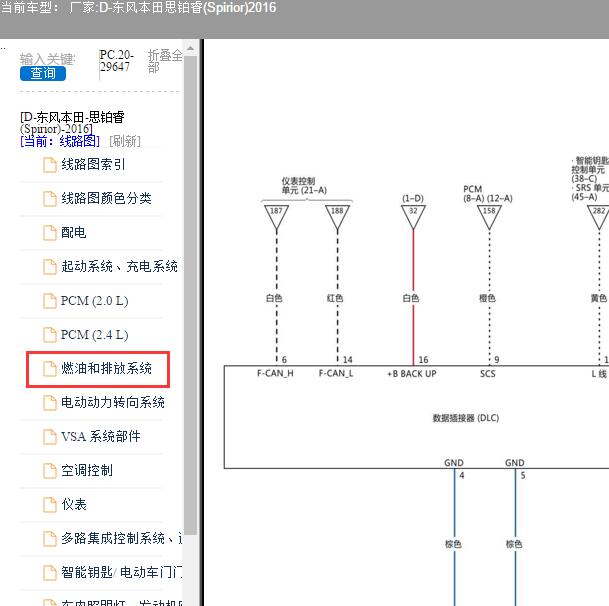Click the sidebar vertical scrollbar thumb

190,295
